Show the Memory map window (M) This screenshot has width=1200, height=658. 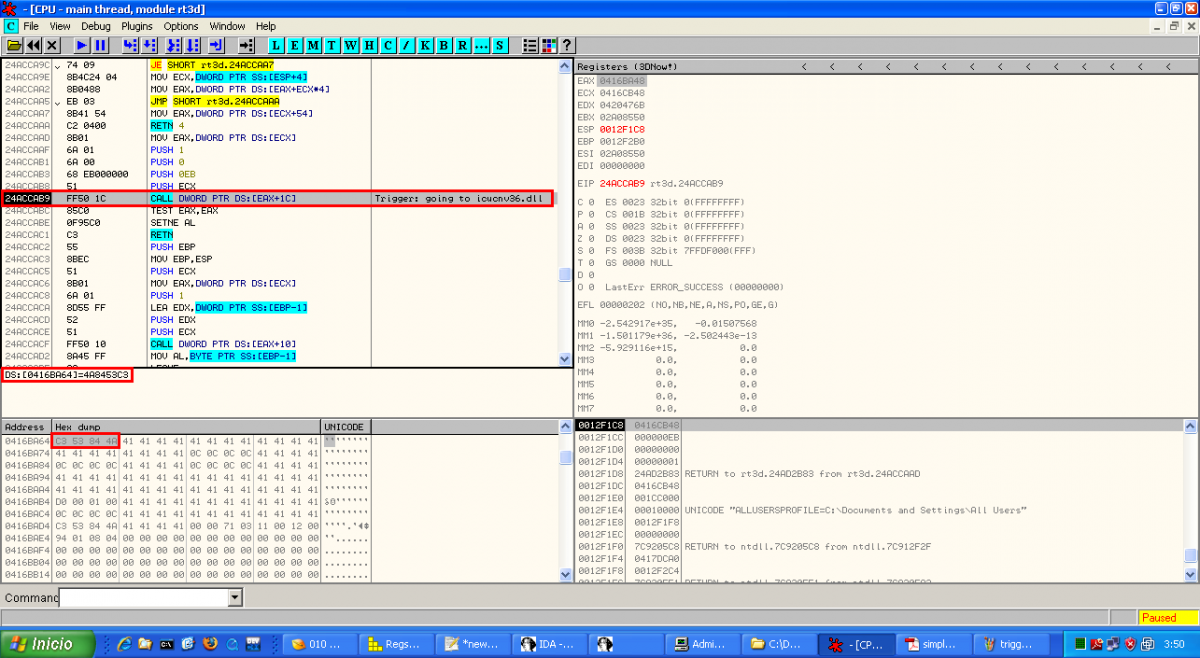tap(314, 46)
